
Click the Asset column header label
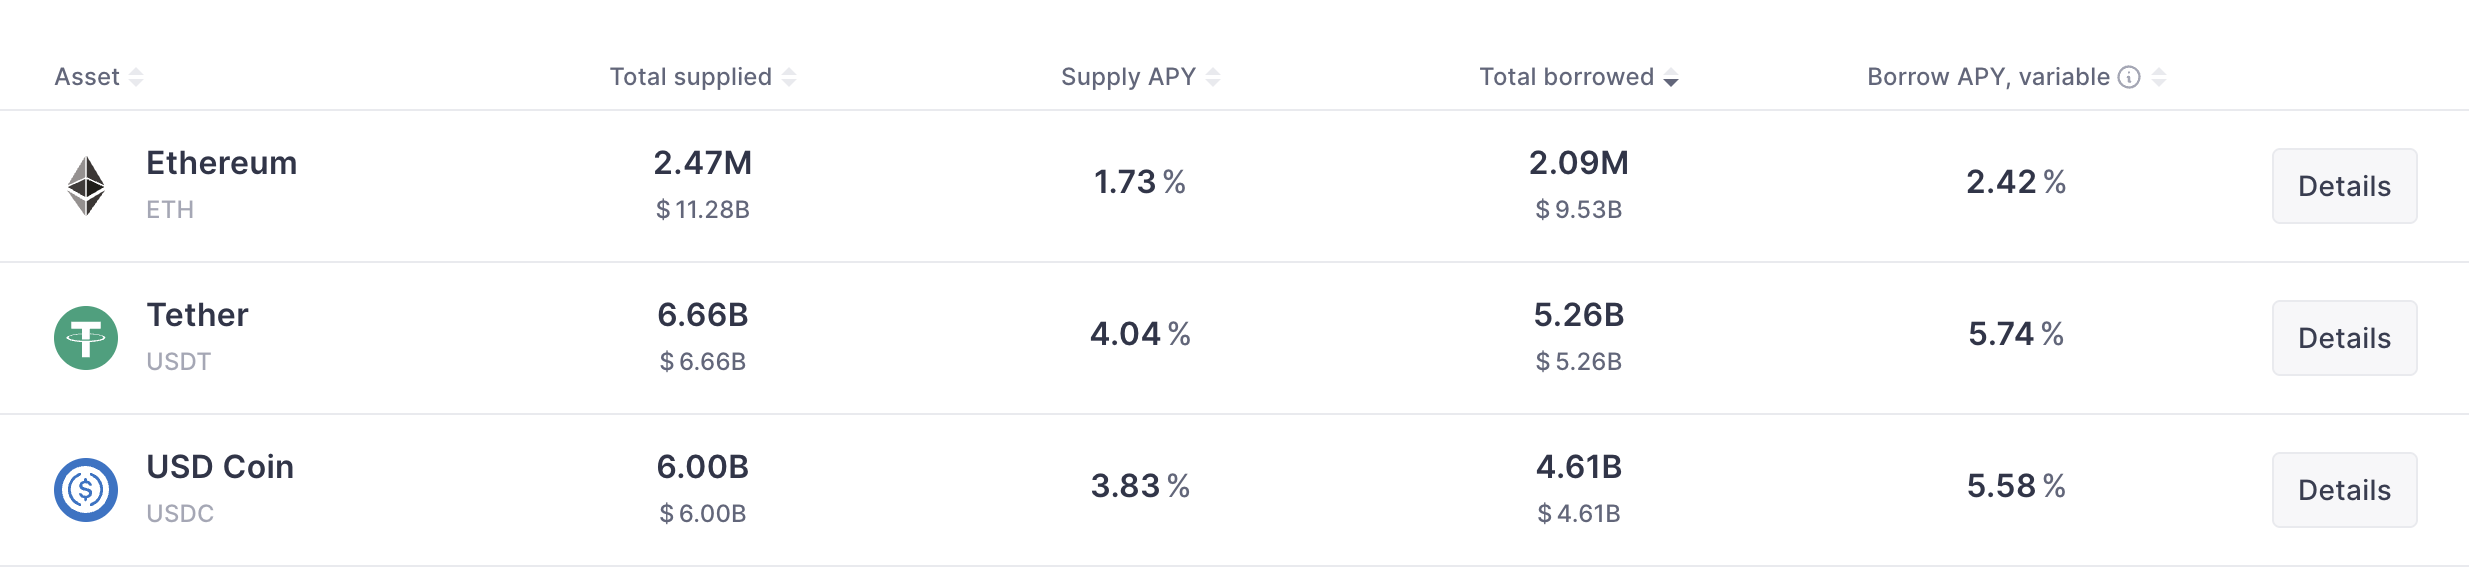(87, 77)
